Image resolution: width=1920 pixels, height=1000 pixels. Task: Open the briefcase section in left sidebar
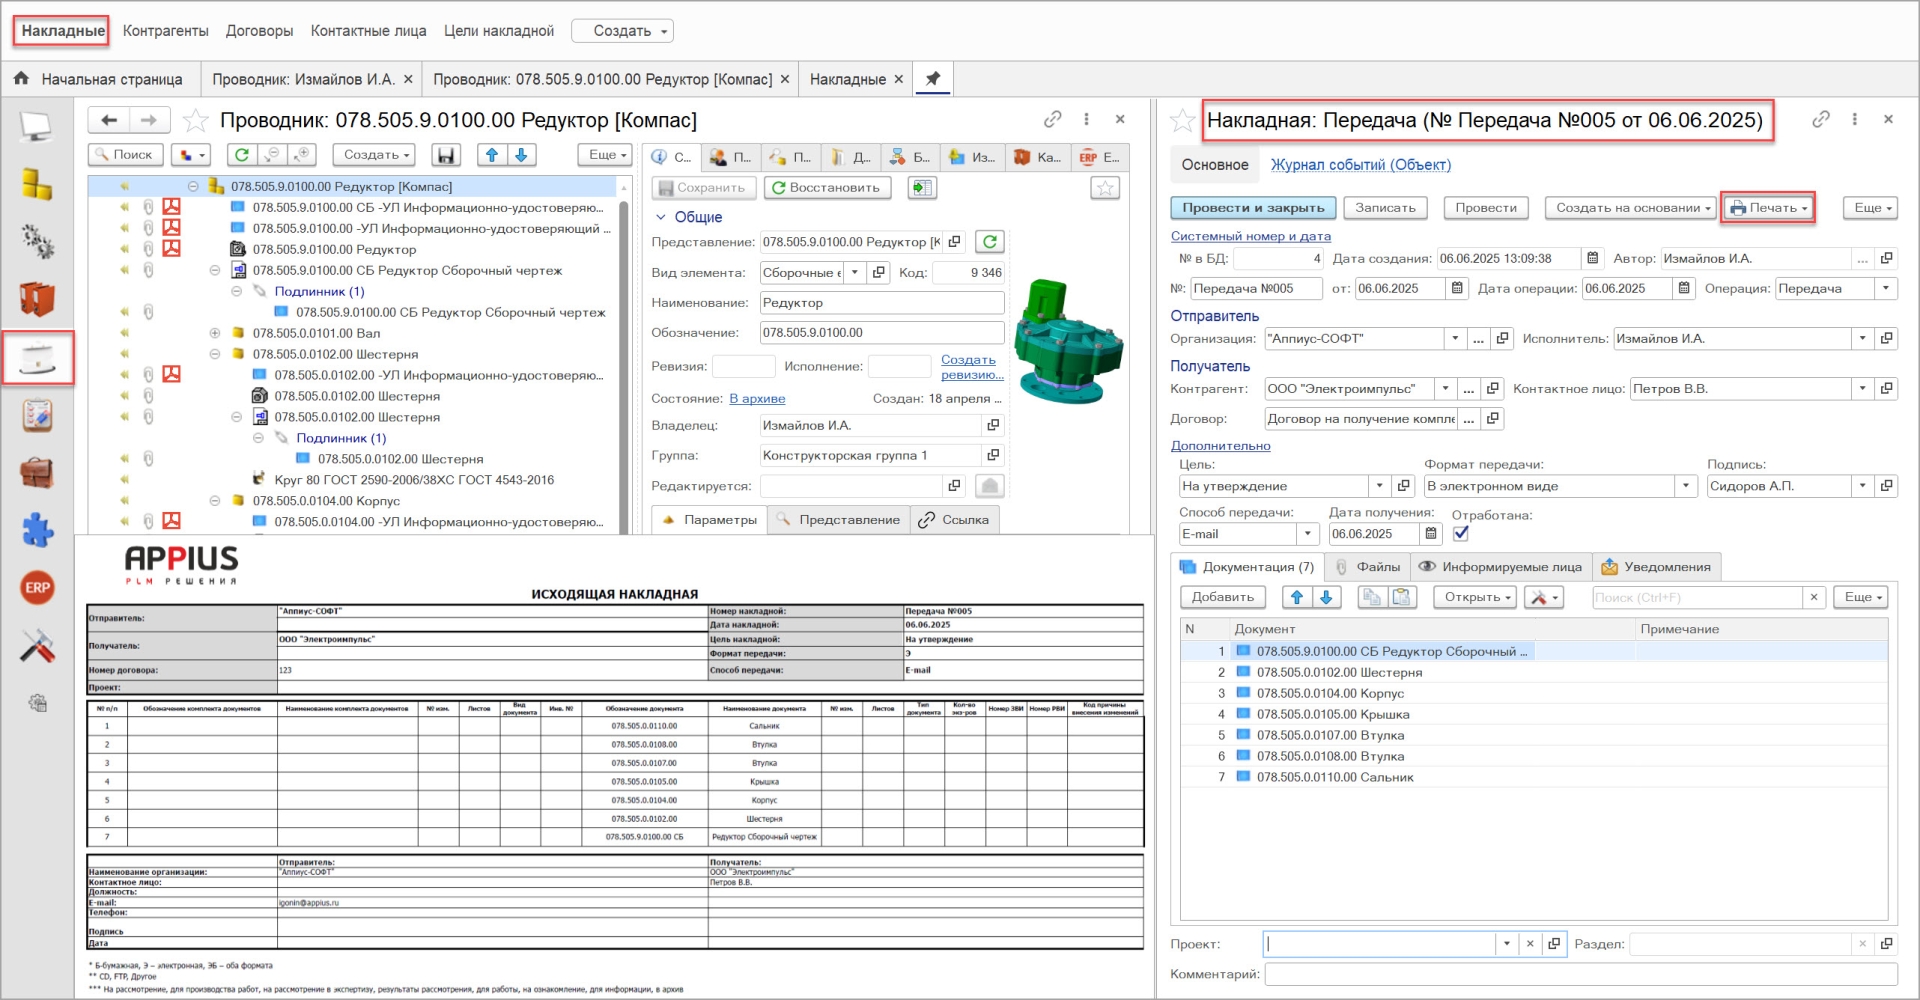pyautogui.click(x=37, y=472)
